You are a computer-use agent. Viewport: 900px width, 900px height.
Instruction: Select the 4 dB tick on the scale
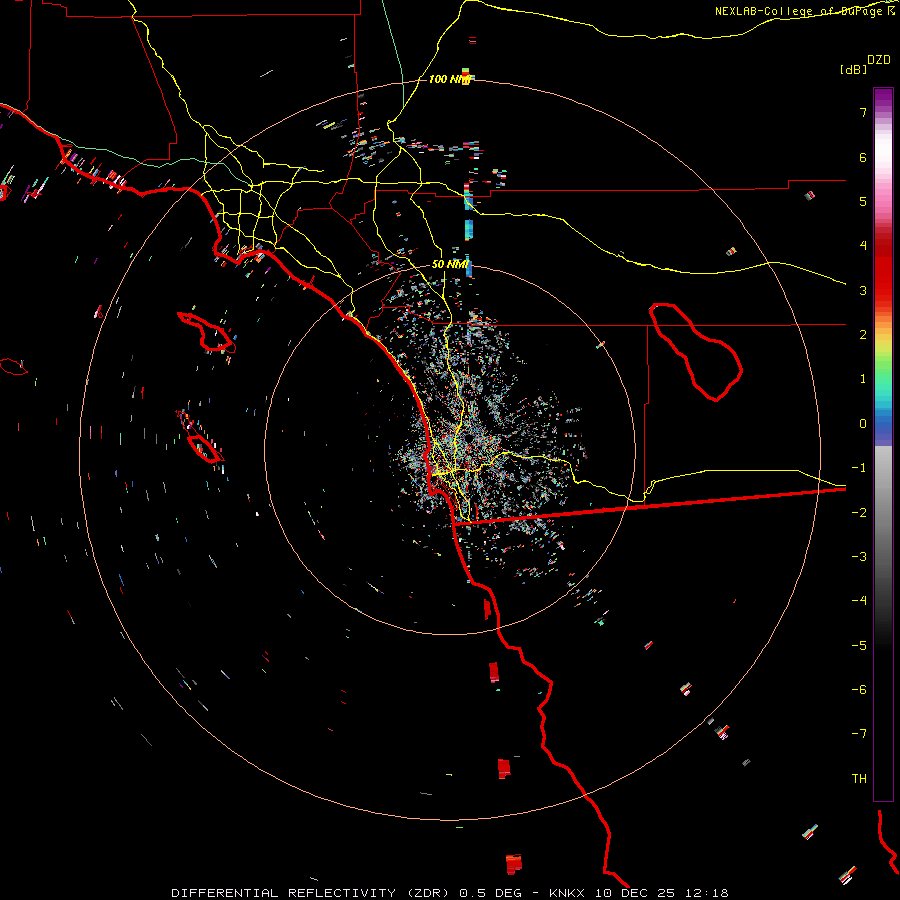(x=863, y=246)
